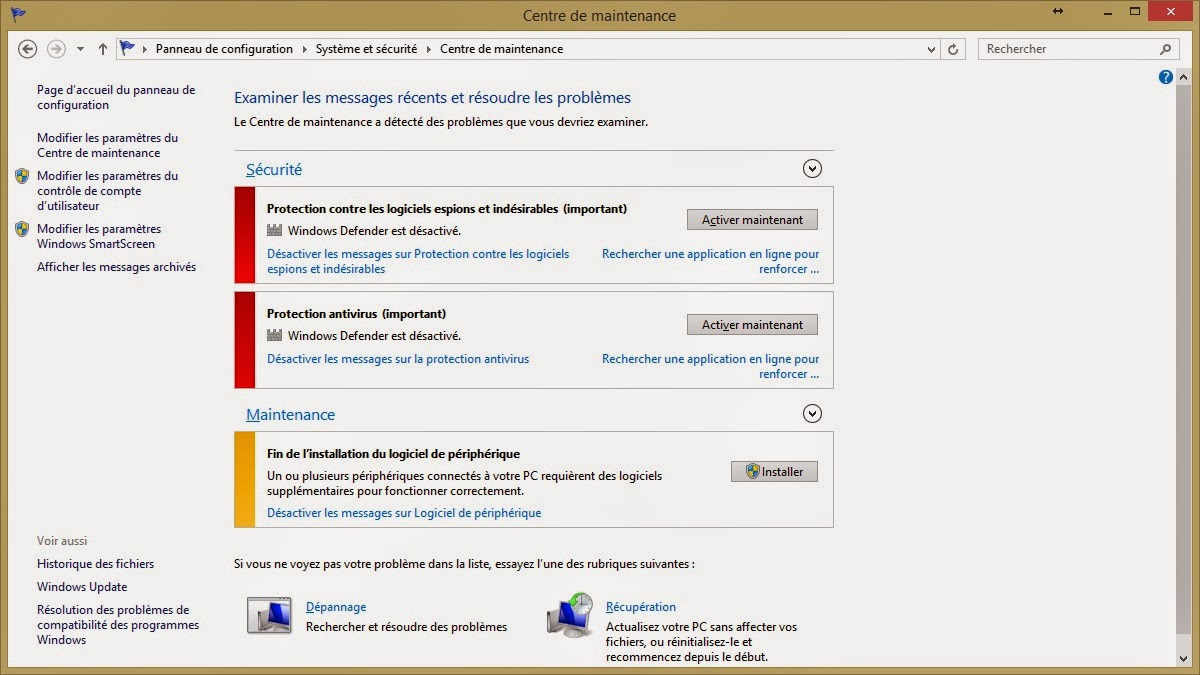Click the Sécurité section heading

pos(274,170)
